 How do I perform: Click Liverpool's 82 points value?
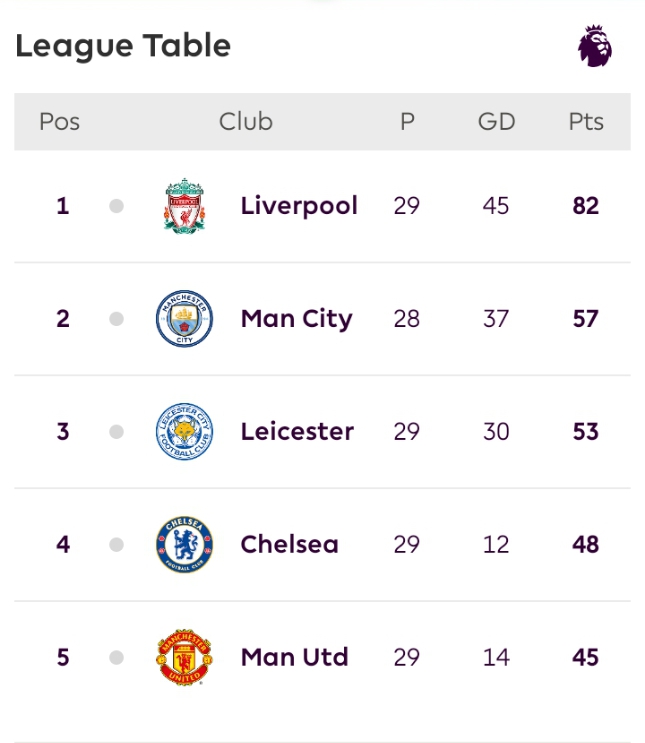tap(586, 206)
